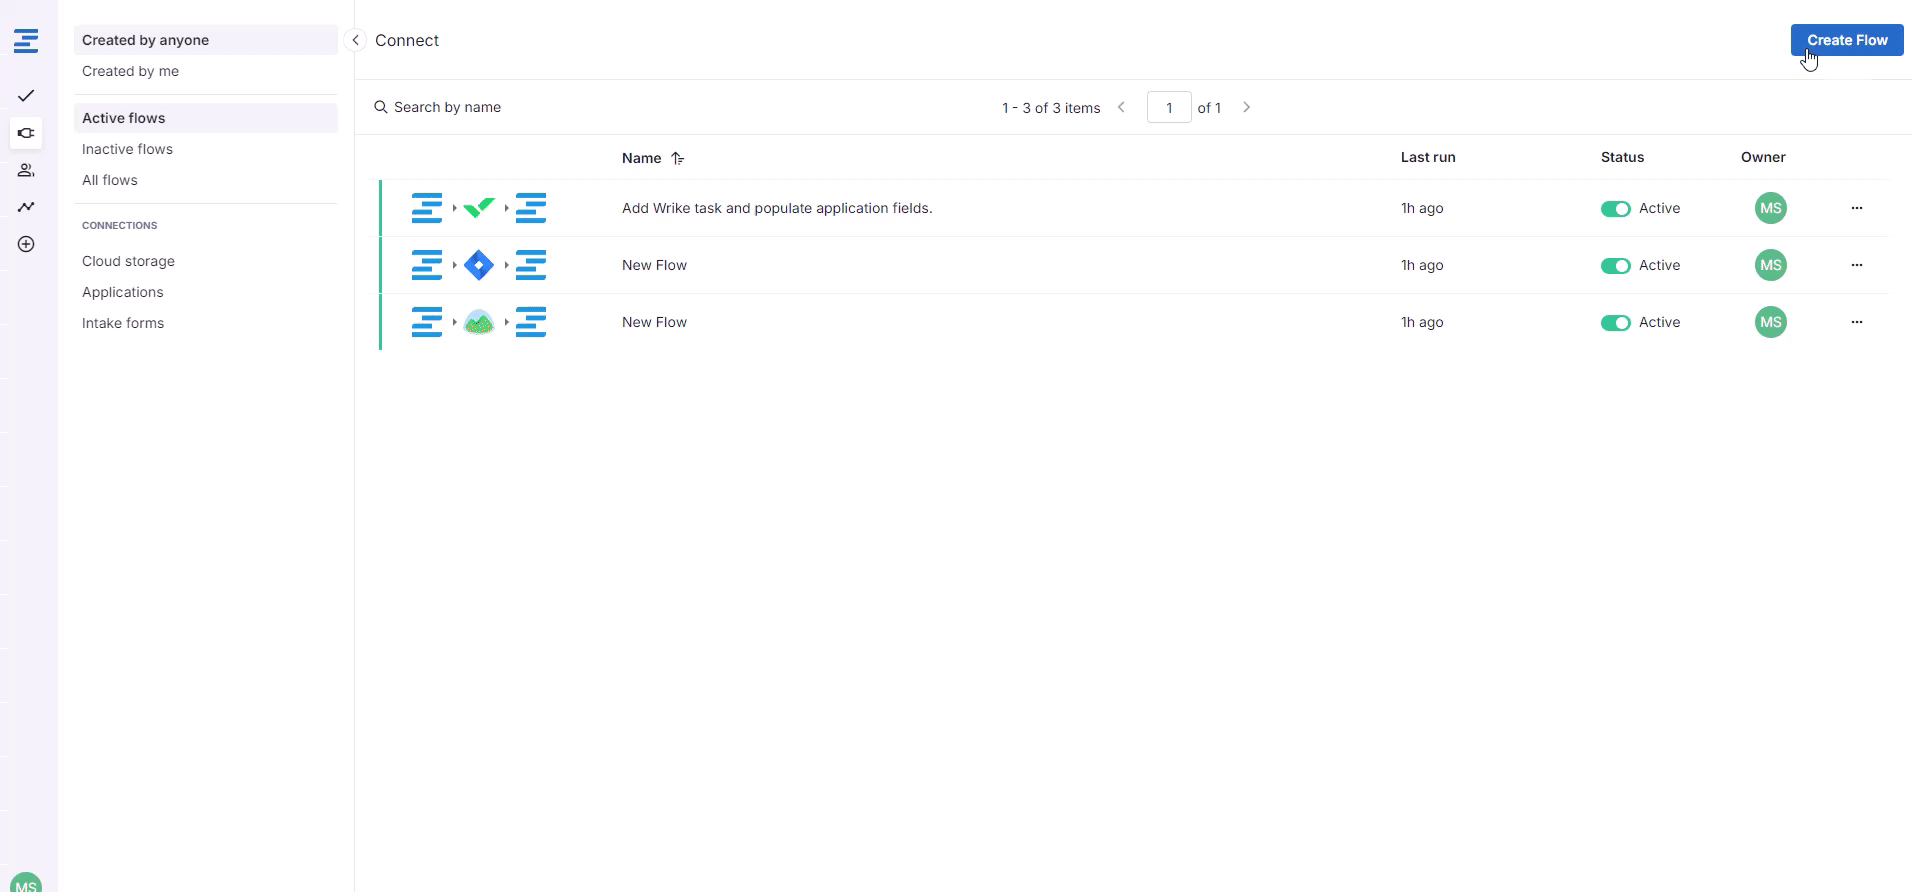Click the green landscape icon in third flow
The image size is (1912, 892).
(479, 322)
